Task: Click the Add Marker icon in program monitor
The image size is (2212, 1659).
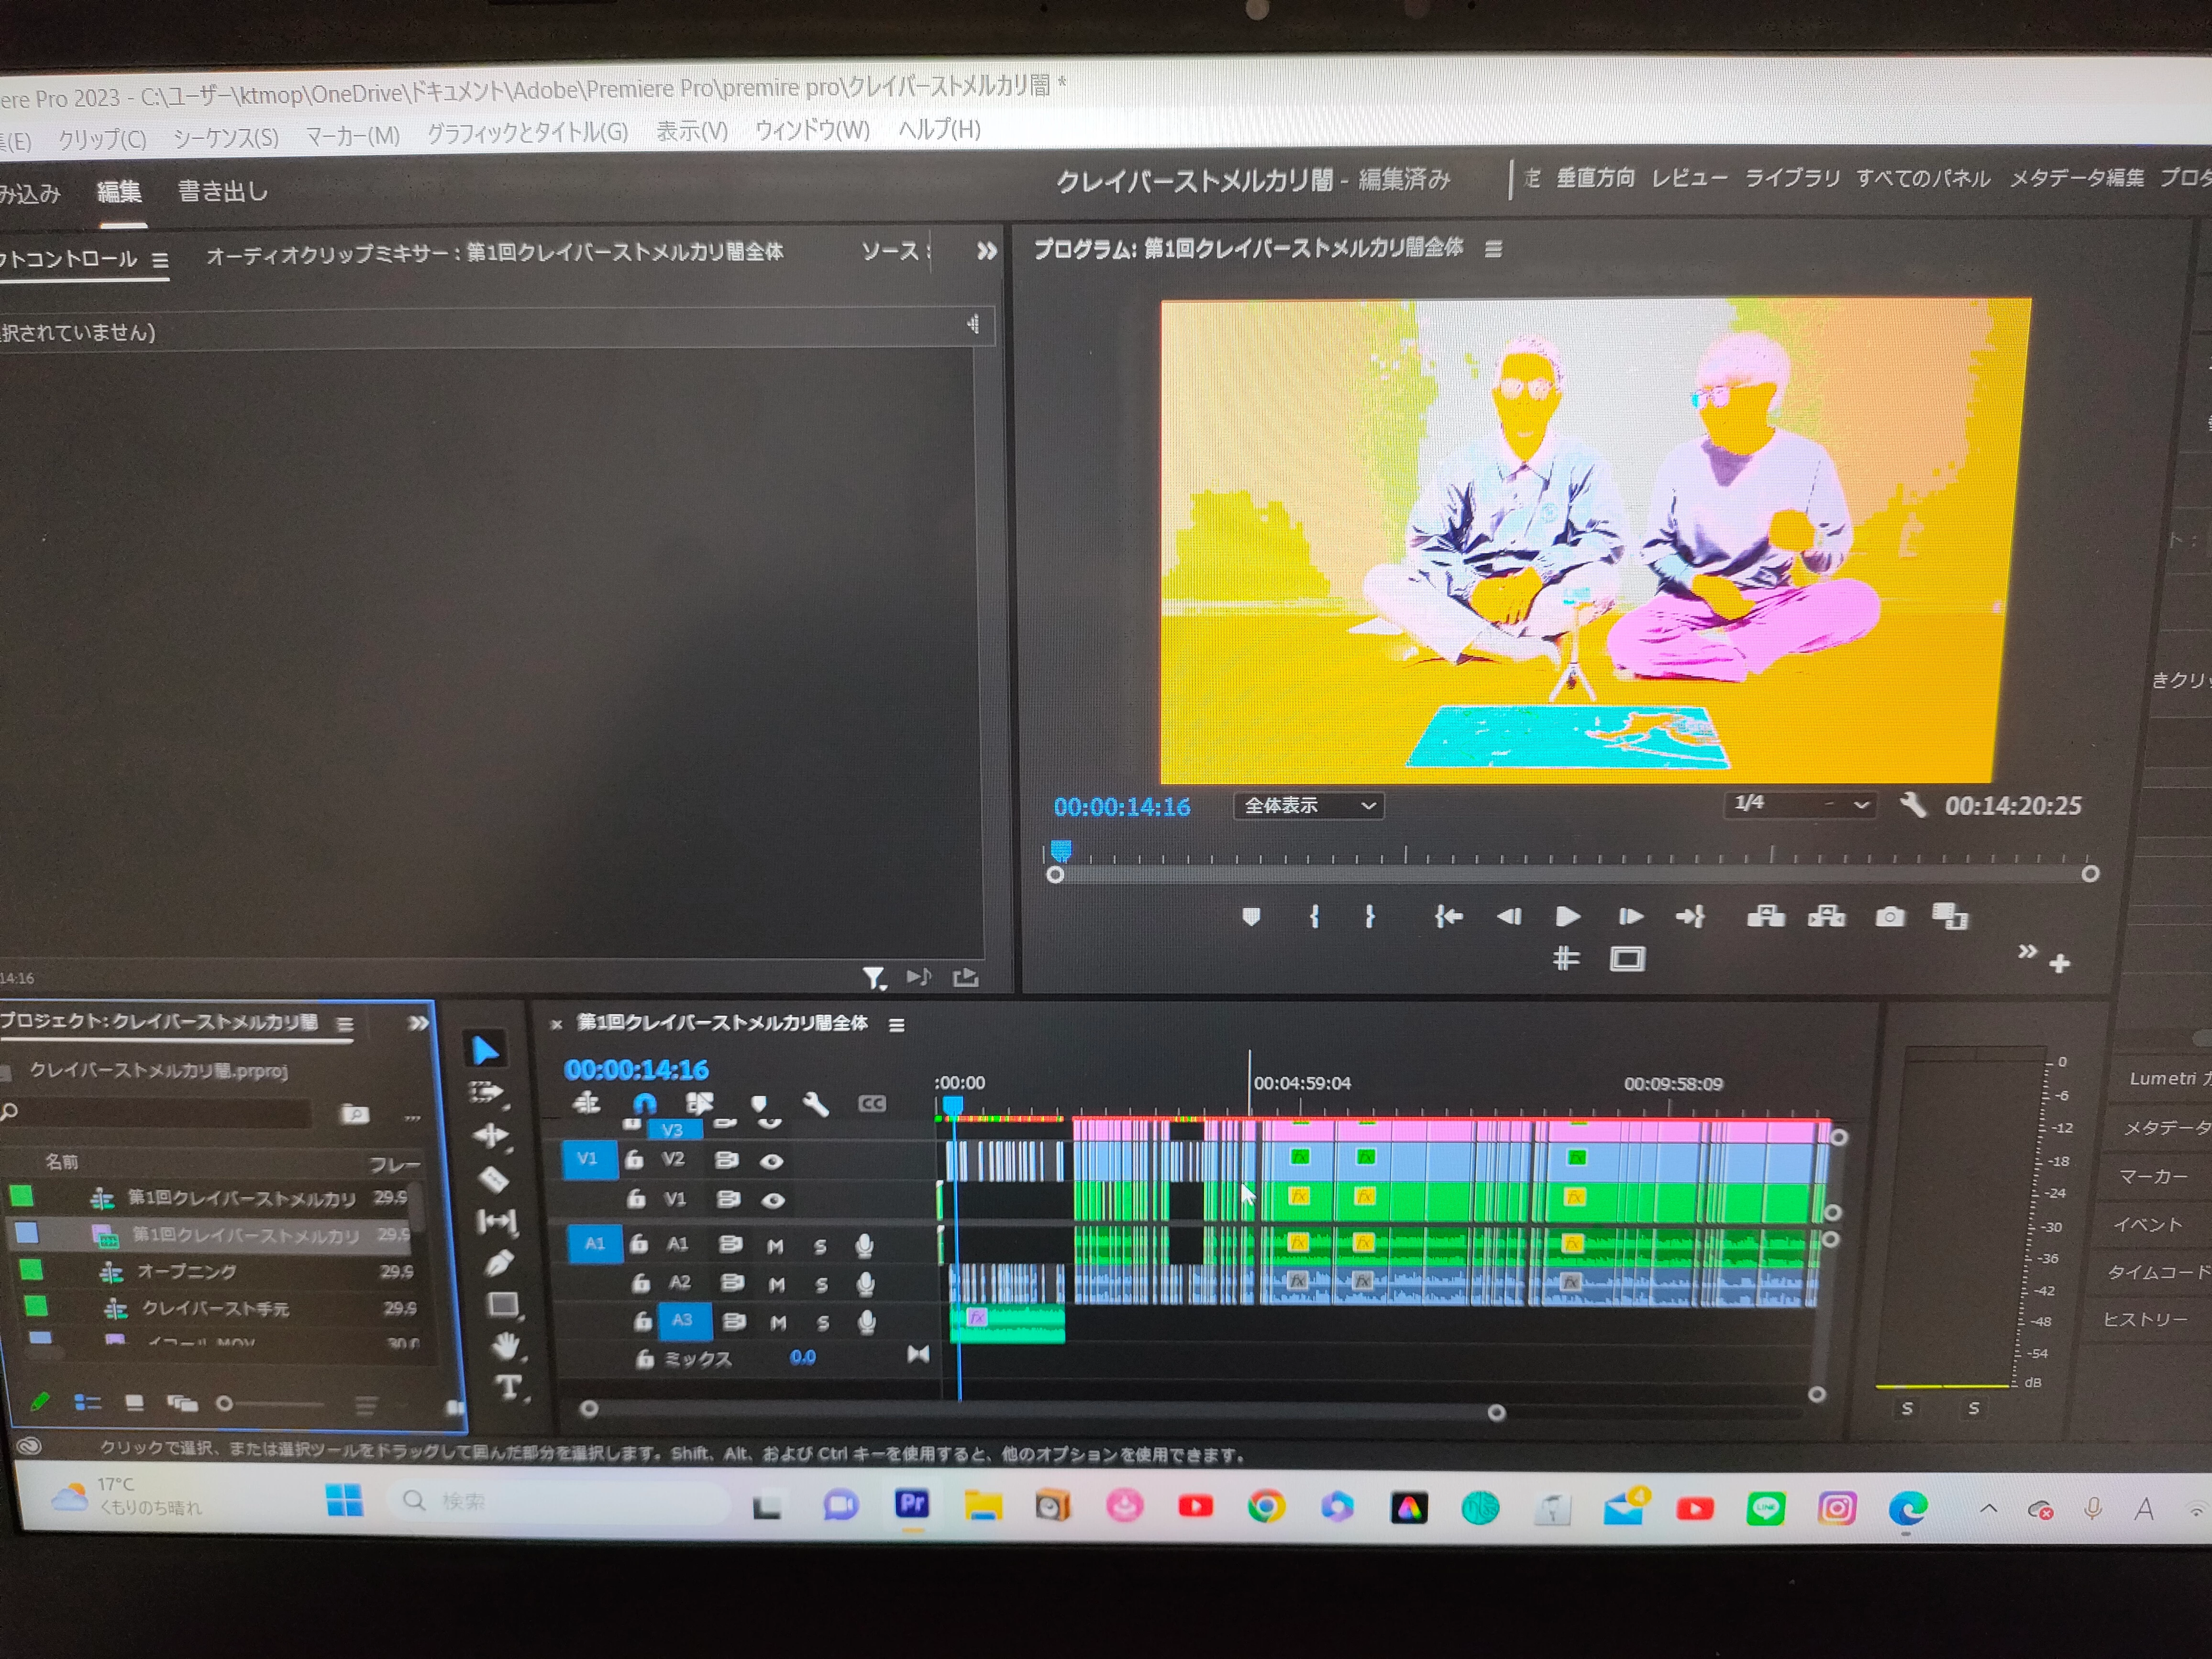Action: coord(1251,917)
